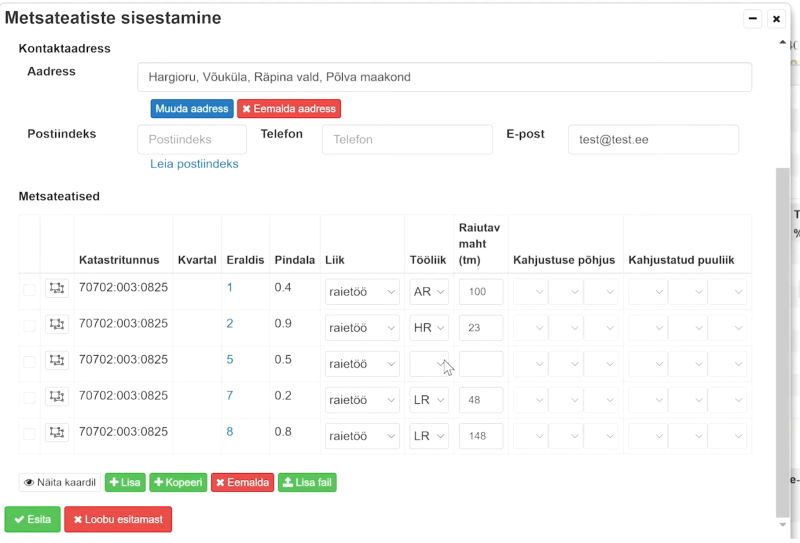Click the map icon for eraldis 8 row
Image resolution: width=800 pixels, height=543 pixels.
tap(57, 433)
